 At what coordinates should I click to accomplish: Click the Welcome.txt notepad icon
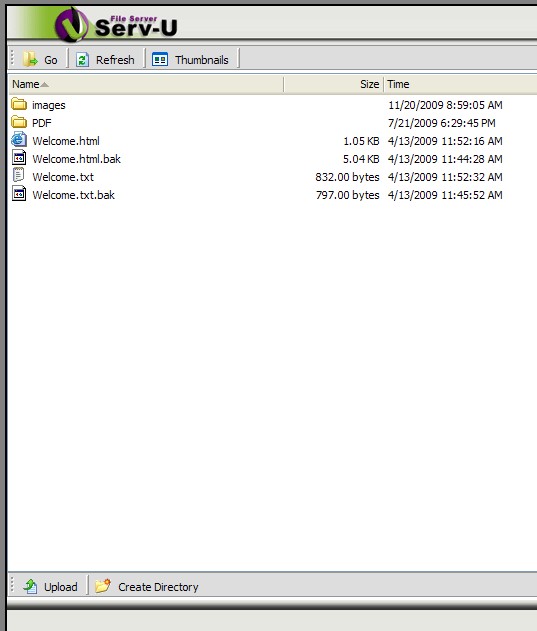pos(19,175)
